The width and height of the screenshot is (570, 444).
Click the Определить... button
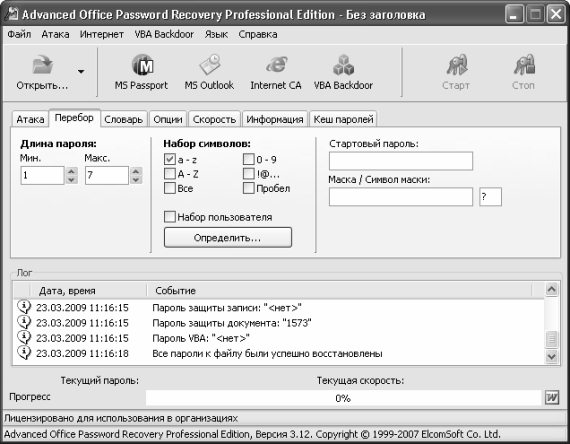tap(228, 238)
